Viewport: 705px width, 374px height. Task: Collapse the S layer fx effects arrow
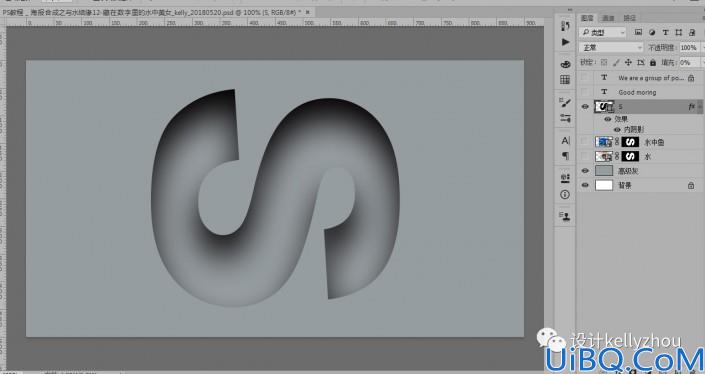pos(700,107)
